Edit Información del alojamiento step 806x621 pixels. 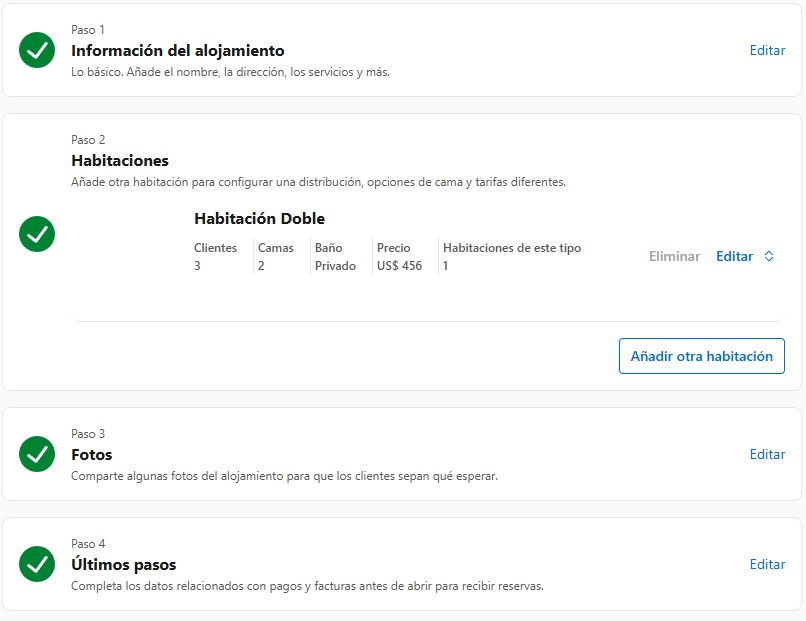[x=767, y=50]
